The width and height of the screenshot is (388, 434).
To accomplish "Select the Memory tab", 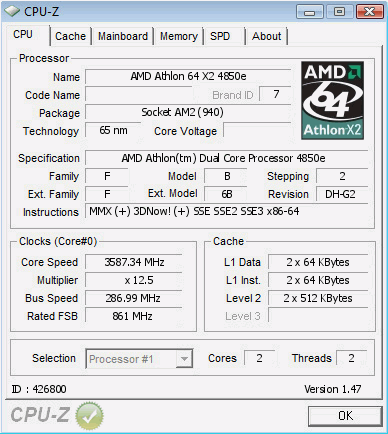I will pyautogui.click(x=179, y=36).
